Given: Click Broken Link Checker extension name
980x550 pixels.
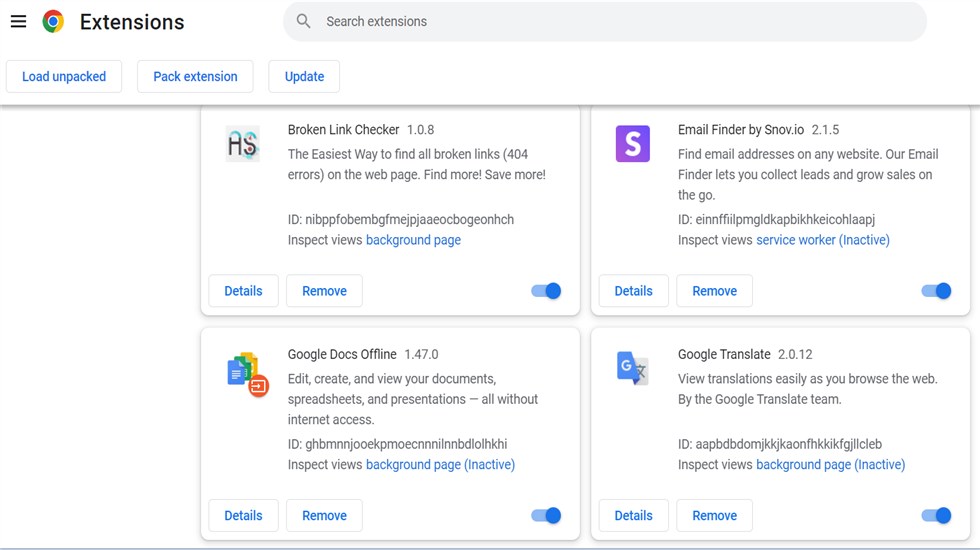Looking at the screenshot, I should pyautogui.click(x=343, y=129).
